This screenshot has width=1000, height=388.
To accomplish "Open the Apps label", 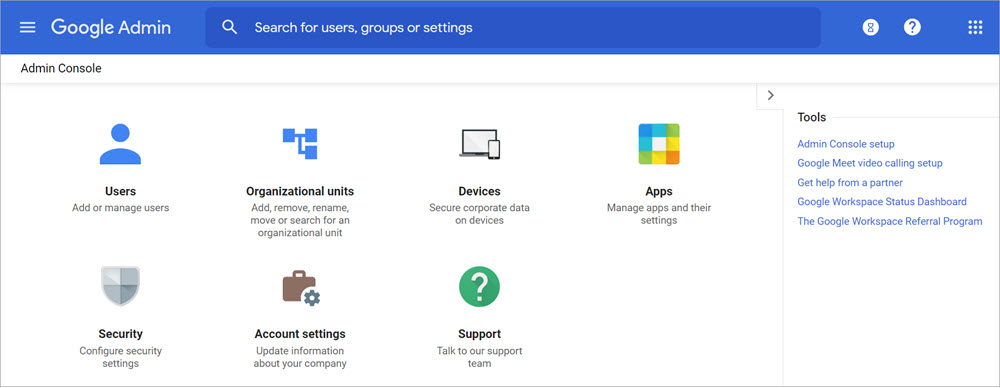I will point(659,191).
